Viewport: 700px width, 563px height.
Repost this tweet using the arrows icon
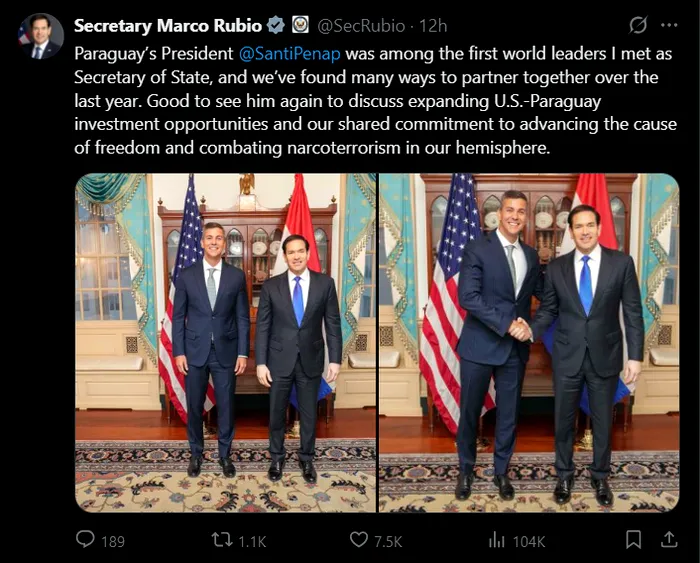(222, 540)
